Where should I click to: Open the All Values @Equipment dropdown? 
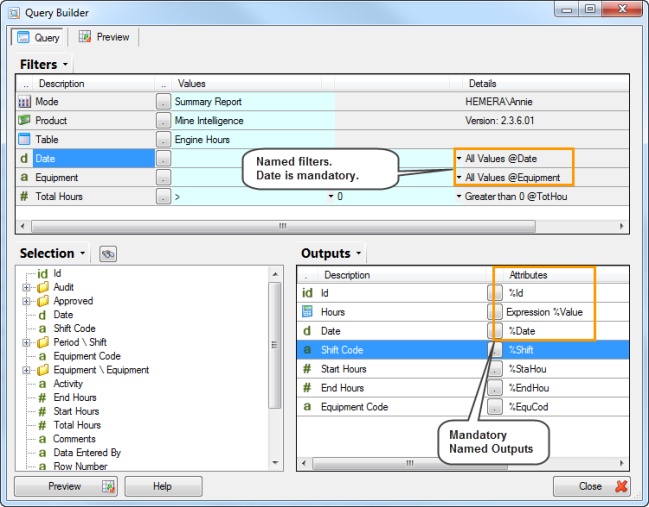[x=459, y=177]
